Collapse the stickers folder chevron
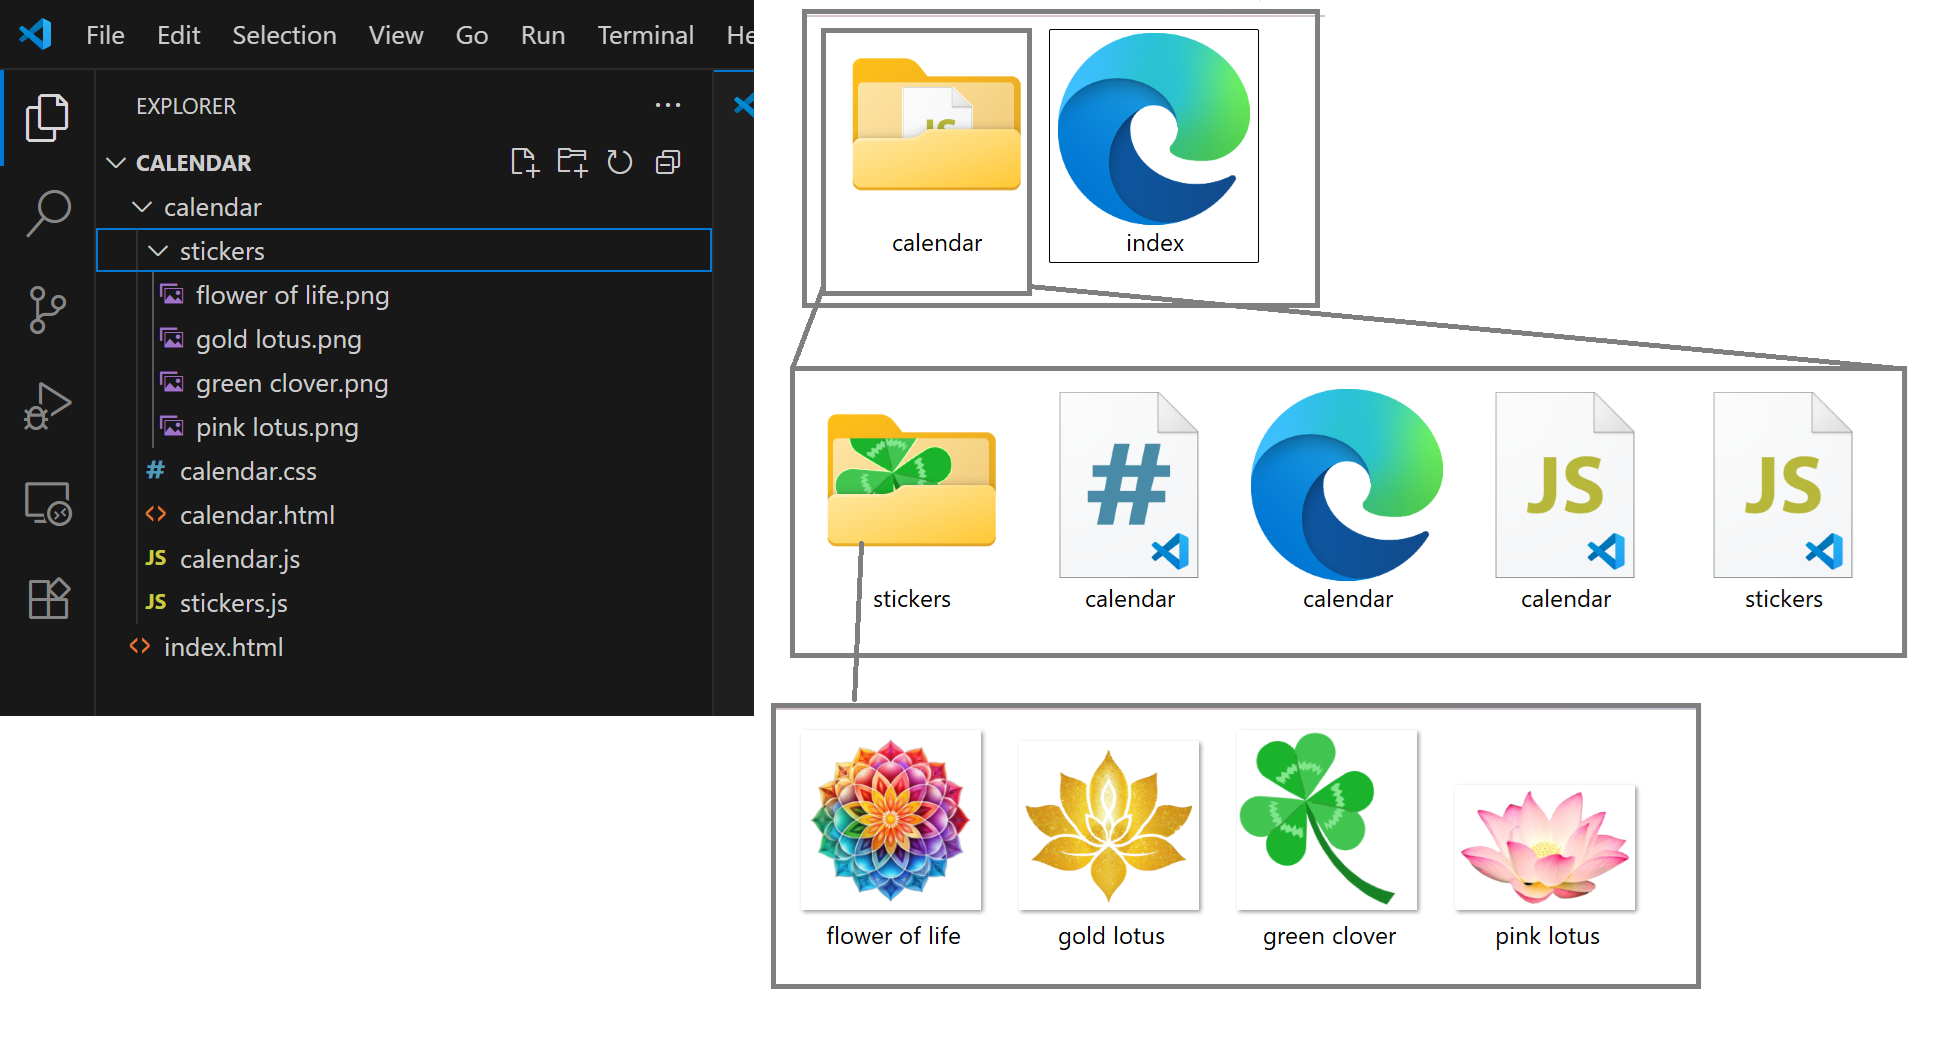Viewport: 1948px width, 1041px height. click(158, 251)
